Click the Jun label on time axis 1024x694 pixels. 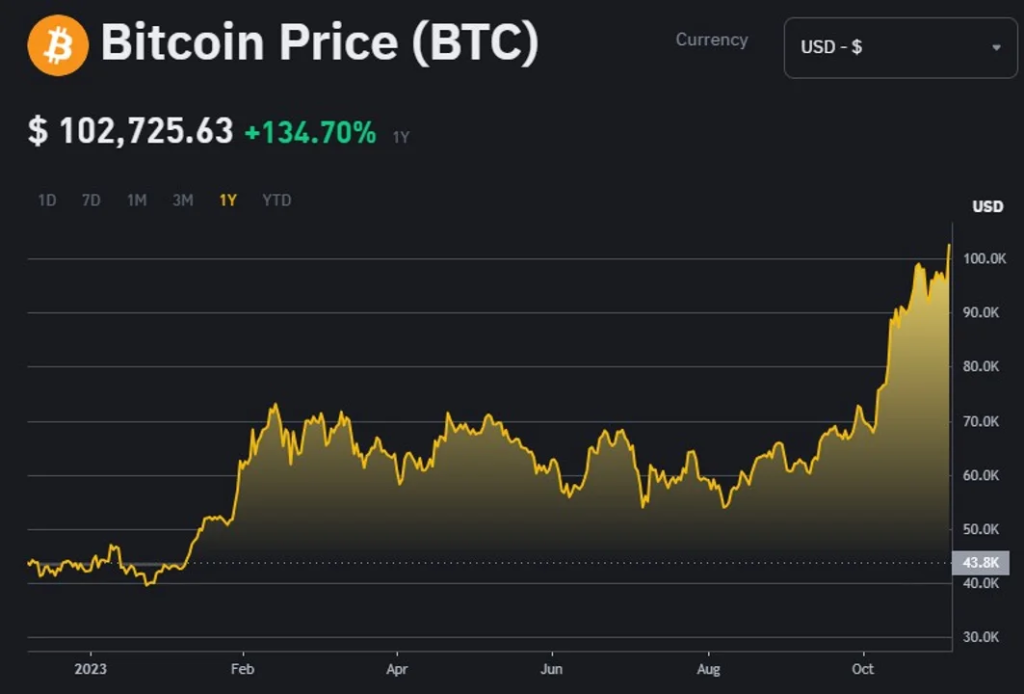(551, 667)
